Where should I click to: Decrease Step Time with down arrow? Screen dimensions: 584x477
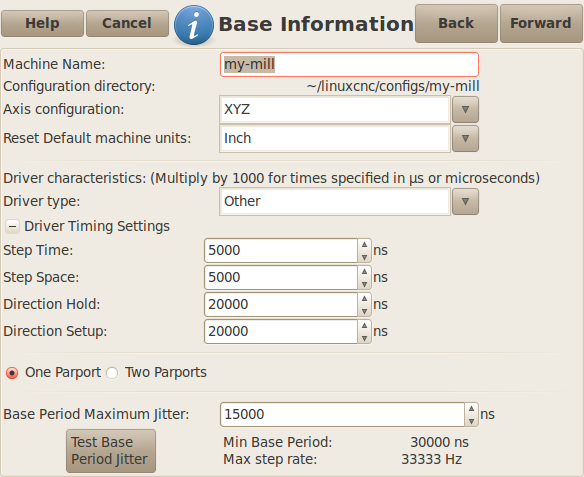364,257
